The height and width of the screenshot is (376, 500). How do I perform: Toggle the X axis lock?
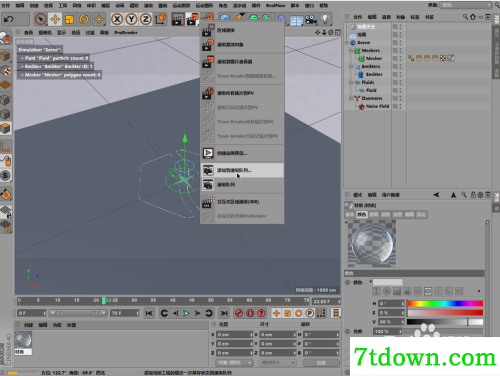[117, 19]
